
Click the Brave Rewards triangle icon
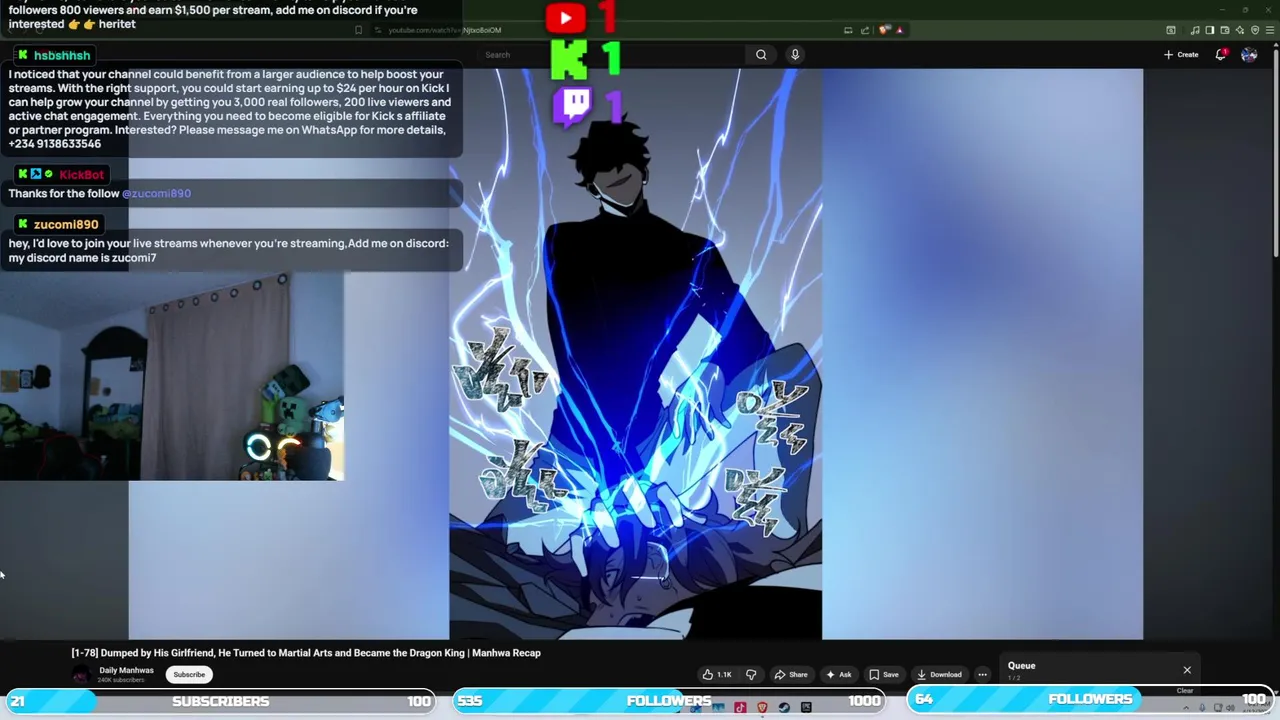pyautogui.click(x=900, y=30)
